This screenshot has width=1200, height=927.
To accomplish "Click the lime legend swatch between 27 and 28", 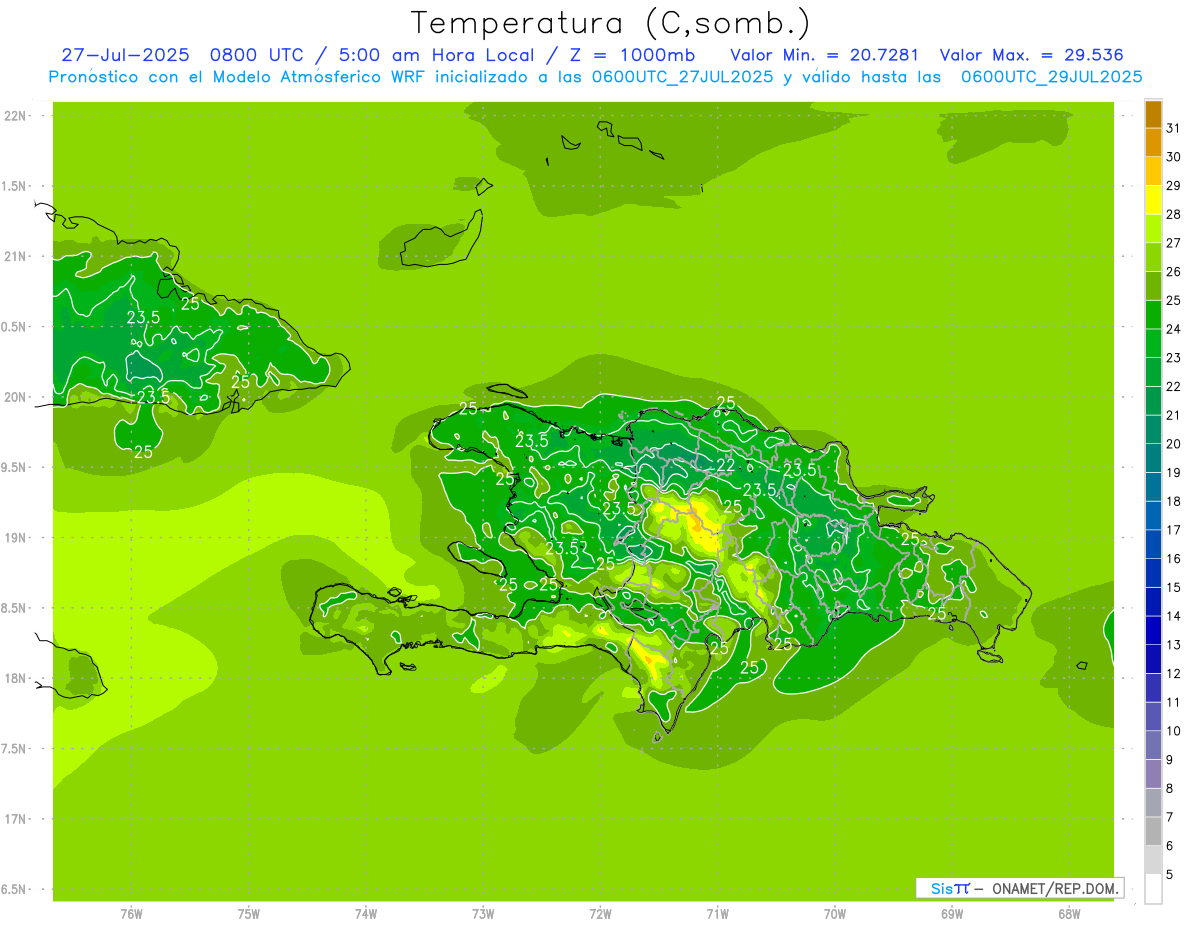I will [1153, 229].
